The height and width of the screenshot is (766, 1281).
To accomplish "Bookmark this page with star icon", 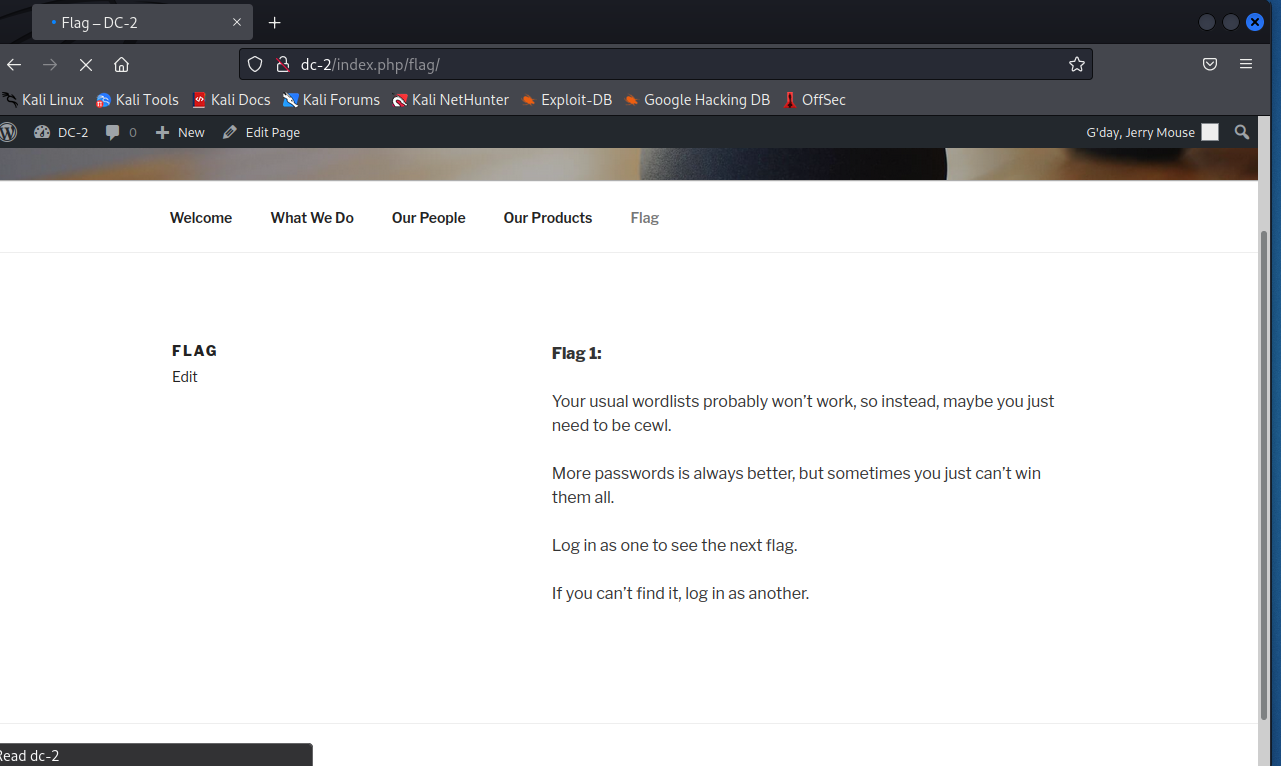I will click(x=1076, y=64).
